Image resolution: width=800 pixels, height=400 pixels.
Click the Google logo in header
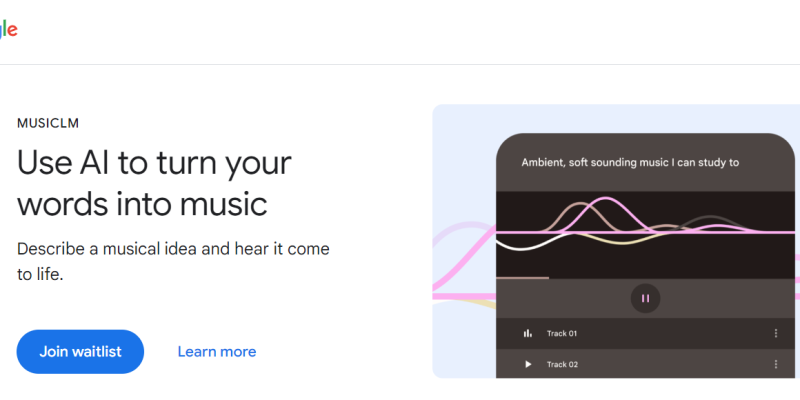click(x=8, y=30)
